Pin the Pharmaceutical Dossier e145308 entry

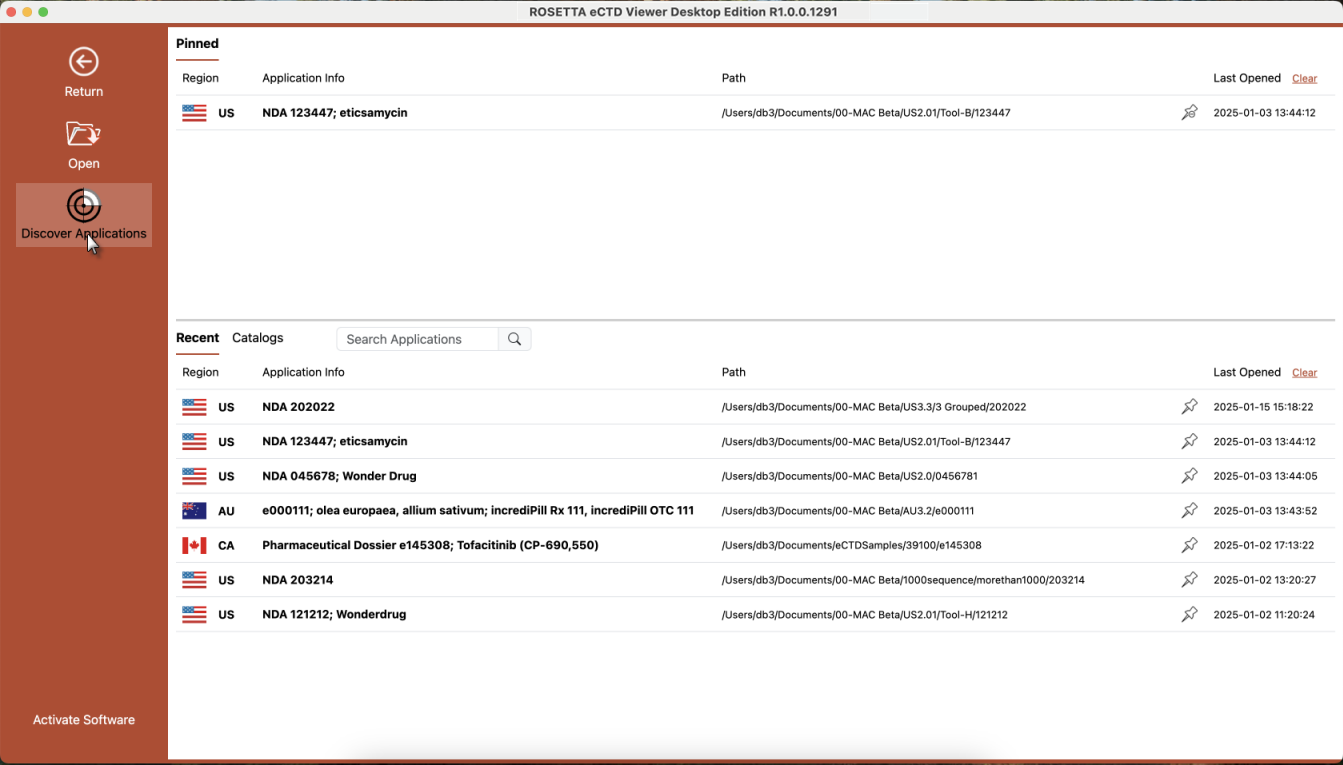(1189, 545)
